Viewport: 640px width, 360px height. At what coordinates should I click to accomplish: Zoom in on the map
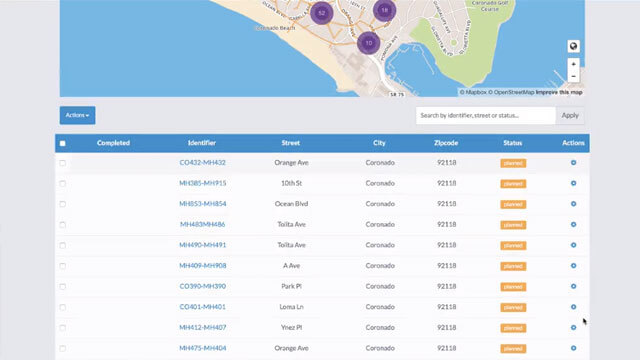[573, 64]
